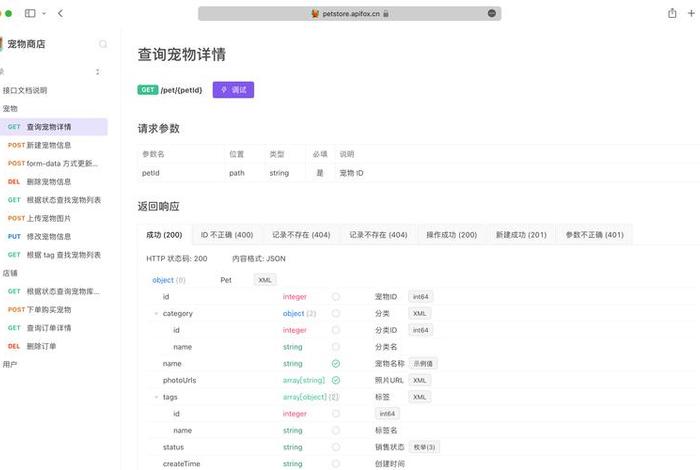Click the sidebar toggle icon in the toolbar
This screenshot has height=470, width=700.
tap(30, 13)
